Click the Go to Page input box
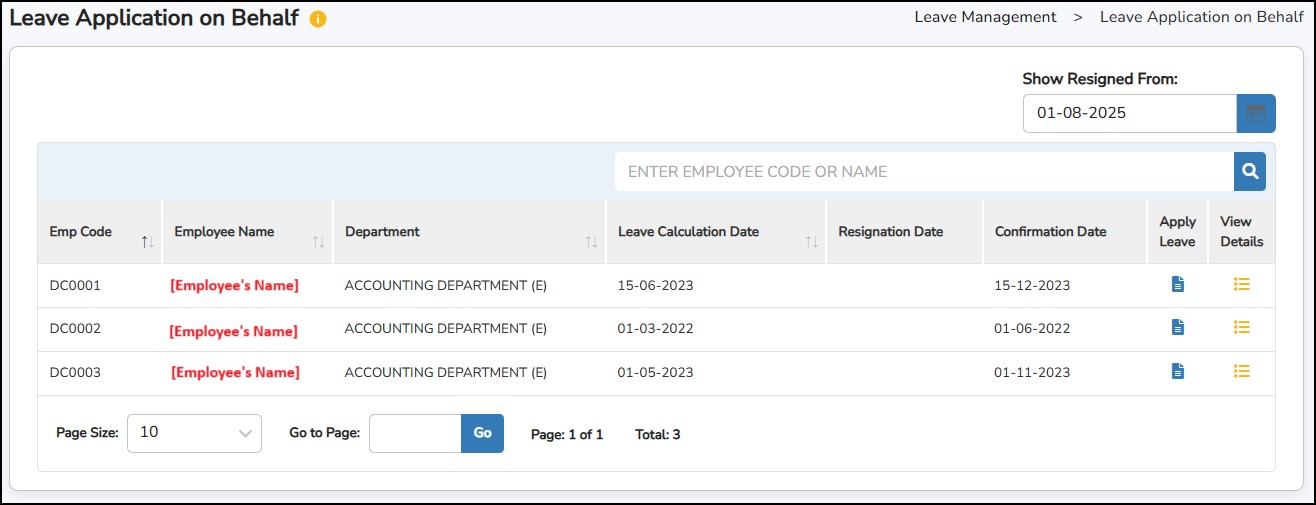 (x=415, y=433)
